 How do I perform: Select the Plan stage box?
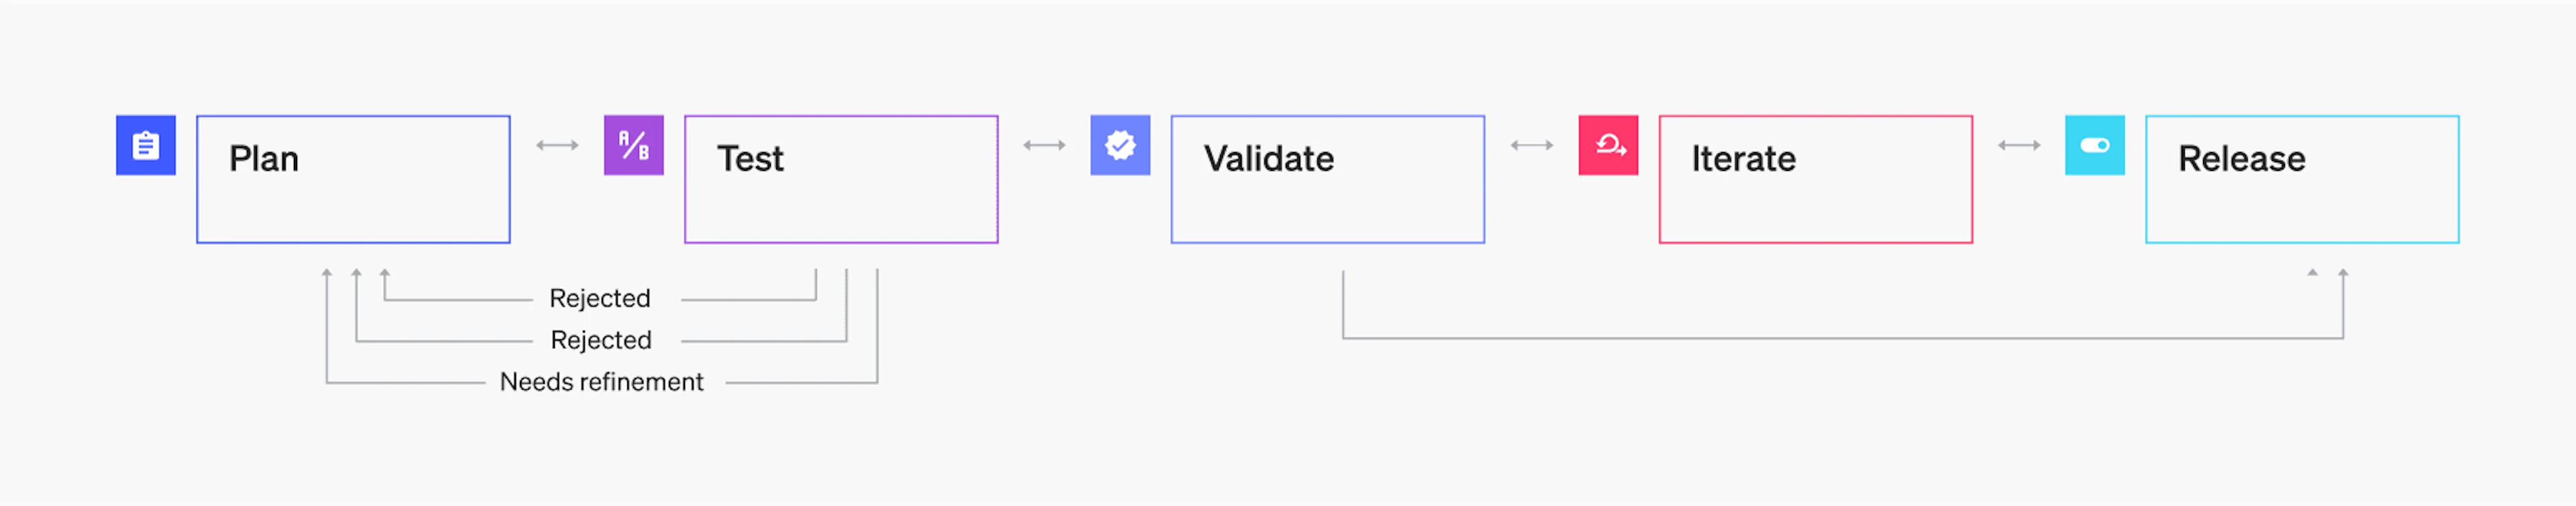(x=353, y=200)
